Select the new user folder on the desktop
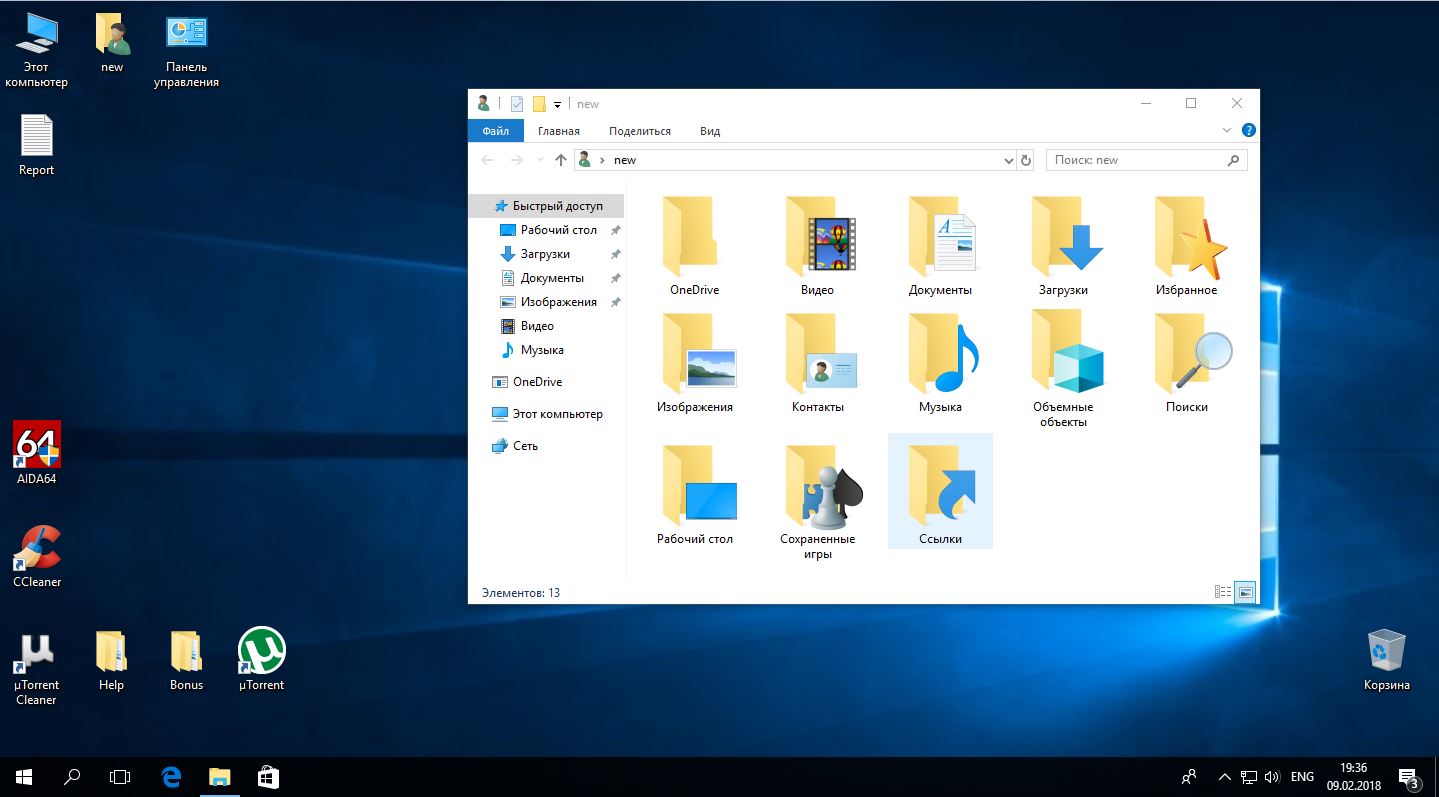The width and height of the screenshot is (1439, 797). (x=112, y=44)
